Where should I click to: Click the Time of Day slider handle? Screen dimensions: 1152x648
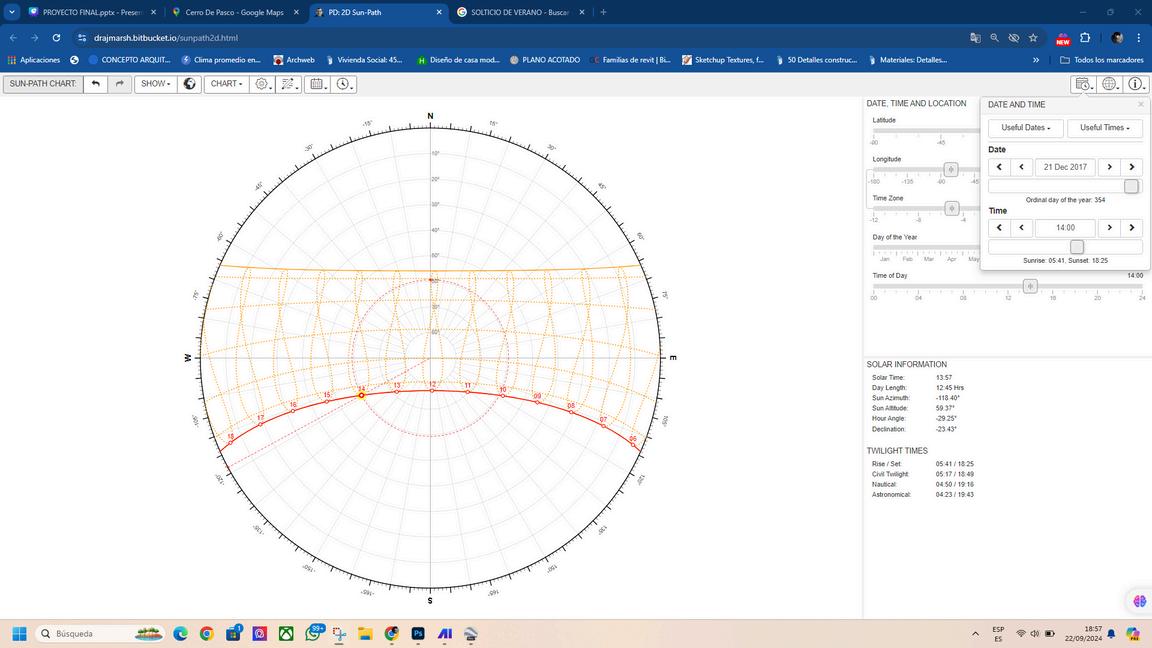tap(1030, 286)
